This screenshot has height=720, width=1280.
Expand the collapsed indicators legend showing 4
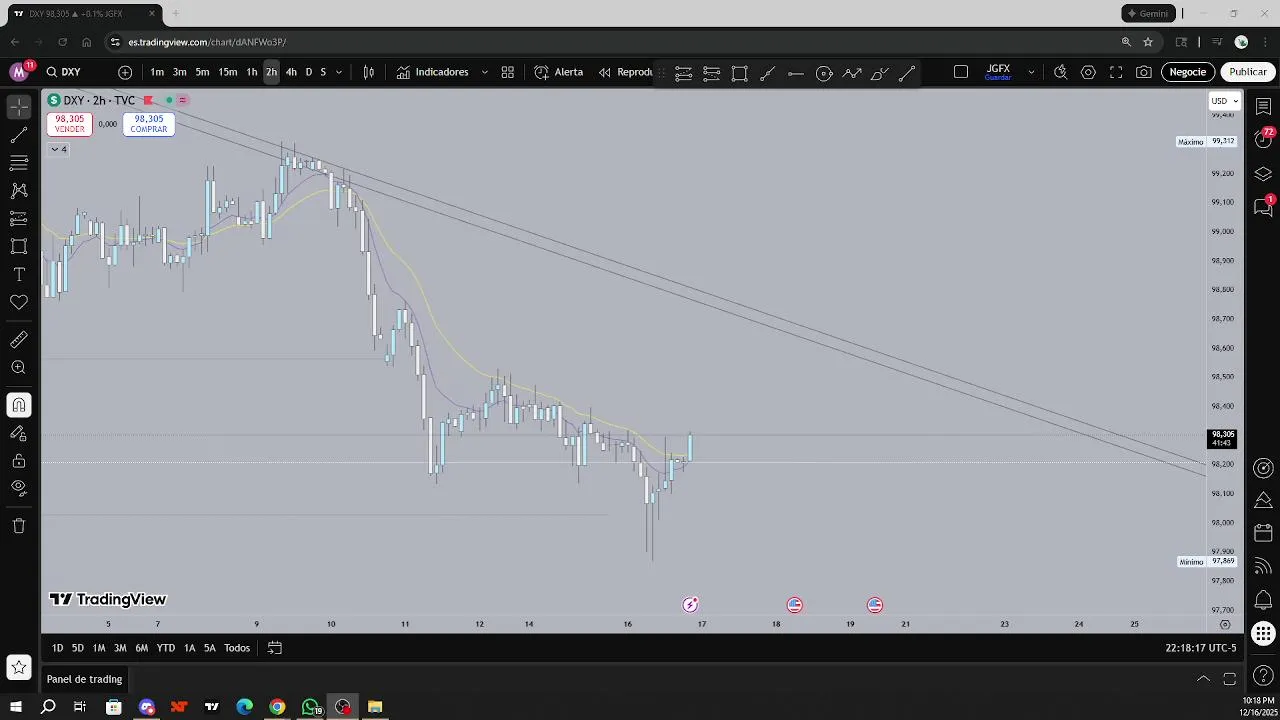58,149
